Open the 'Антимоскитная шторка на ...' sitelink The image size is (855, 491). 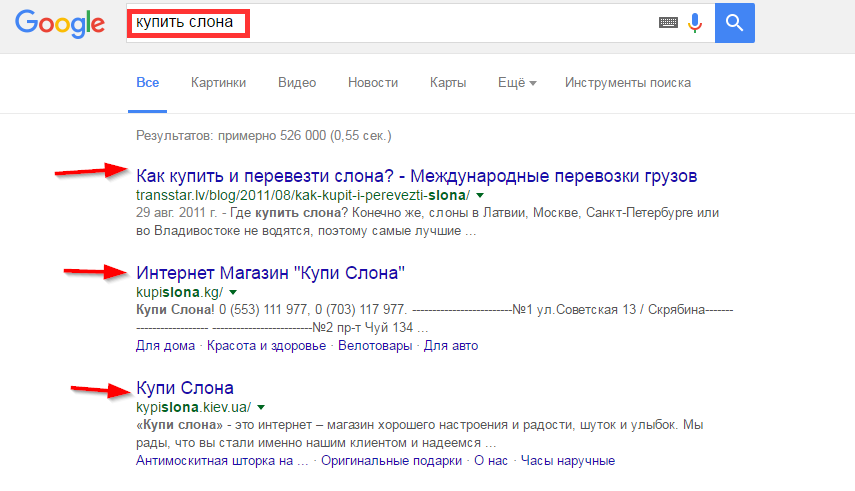(222, 461)
